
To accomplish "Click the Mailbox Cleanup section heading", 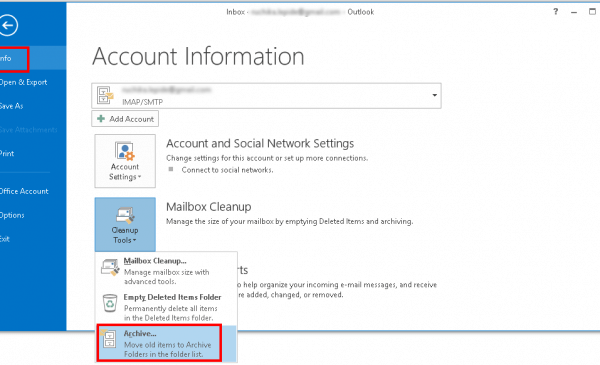I will pos(209,207).
